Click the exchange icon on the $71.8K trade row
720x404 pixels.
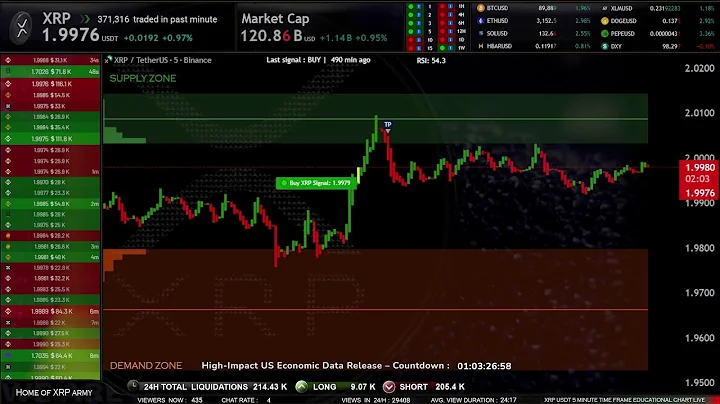point(8,72)
